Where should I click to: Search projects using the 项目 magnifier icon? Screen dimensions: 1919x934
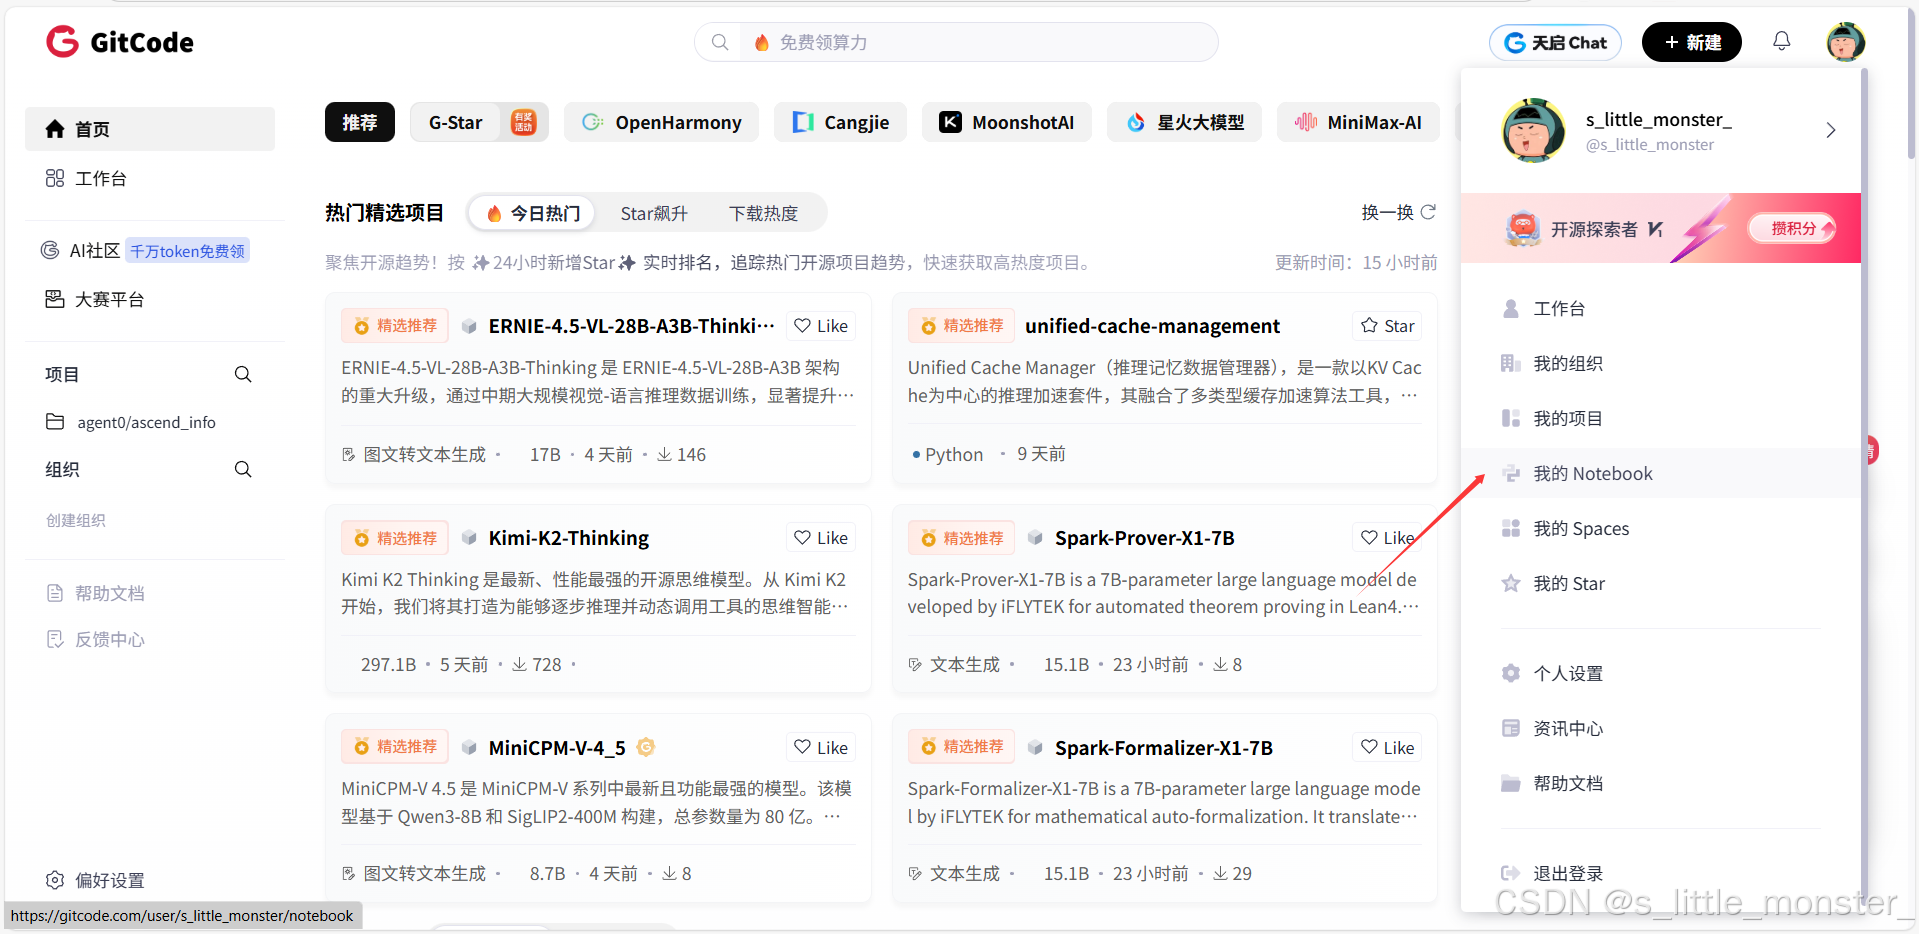(243, 374)
